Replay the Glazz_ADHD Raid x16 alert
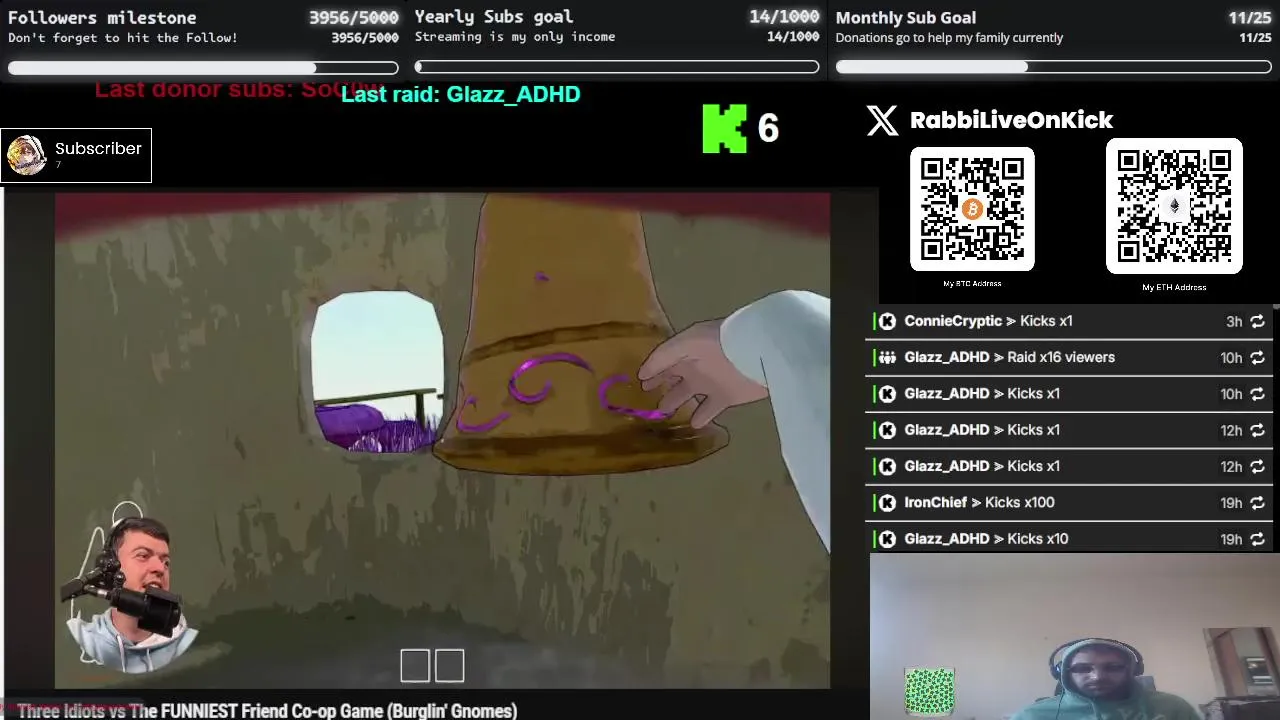The image size is (1280, 720). (1257, 358)
